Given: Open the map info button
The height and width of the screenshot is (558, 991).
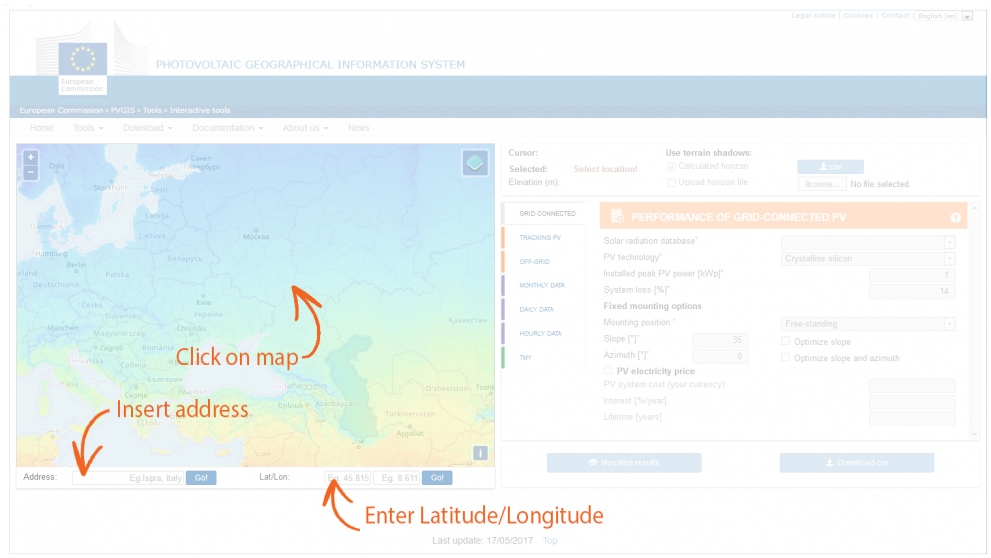Looking at the screenshot, I should tap(480, 453).
